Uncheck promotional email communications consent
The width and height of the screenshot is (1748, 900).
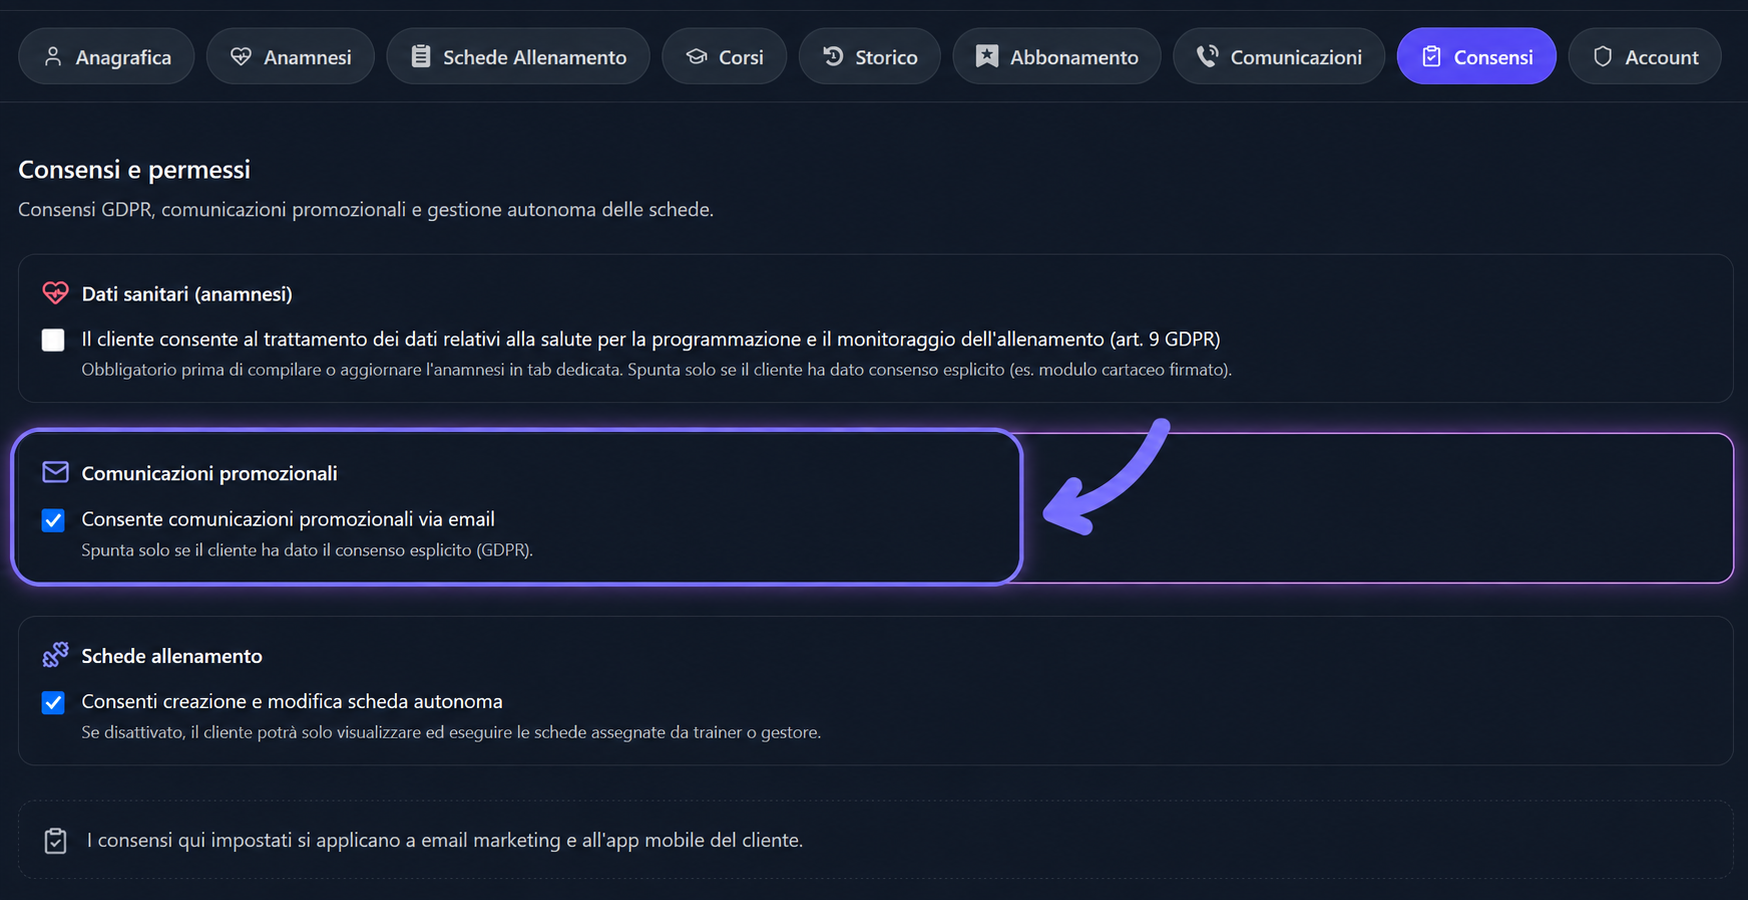coord(53,520)
